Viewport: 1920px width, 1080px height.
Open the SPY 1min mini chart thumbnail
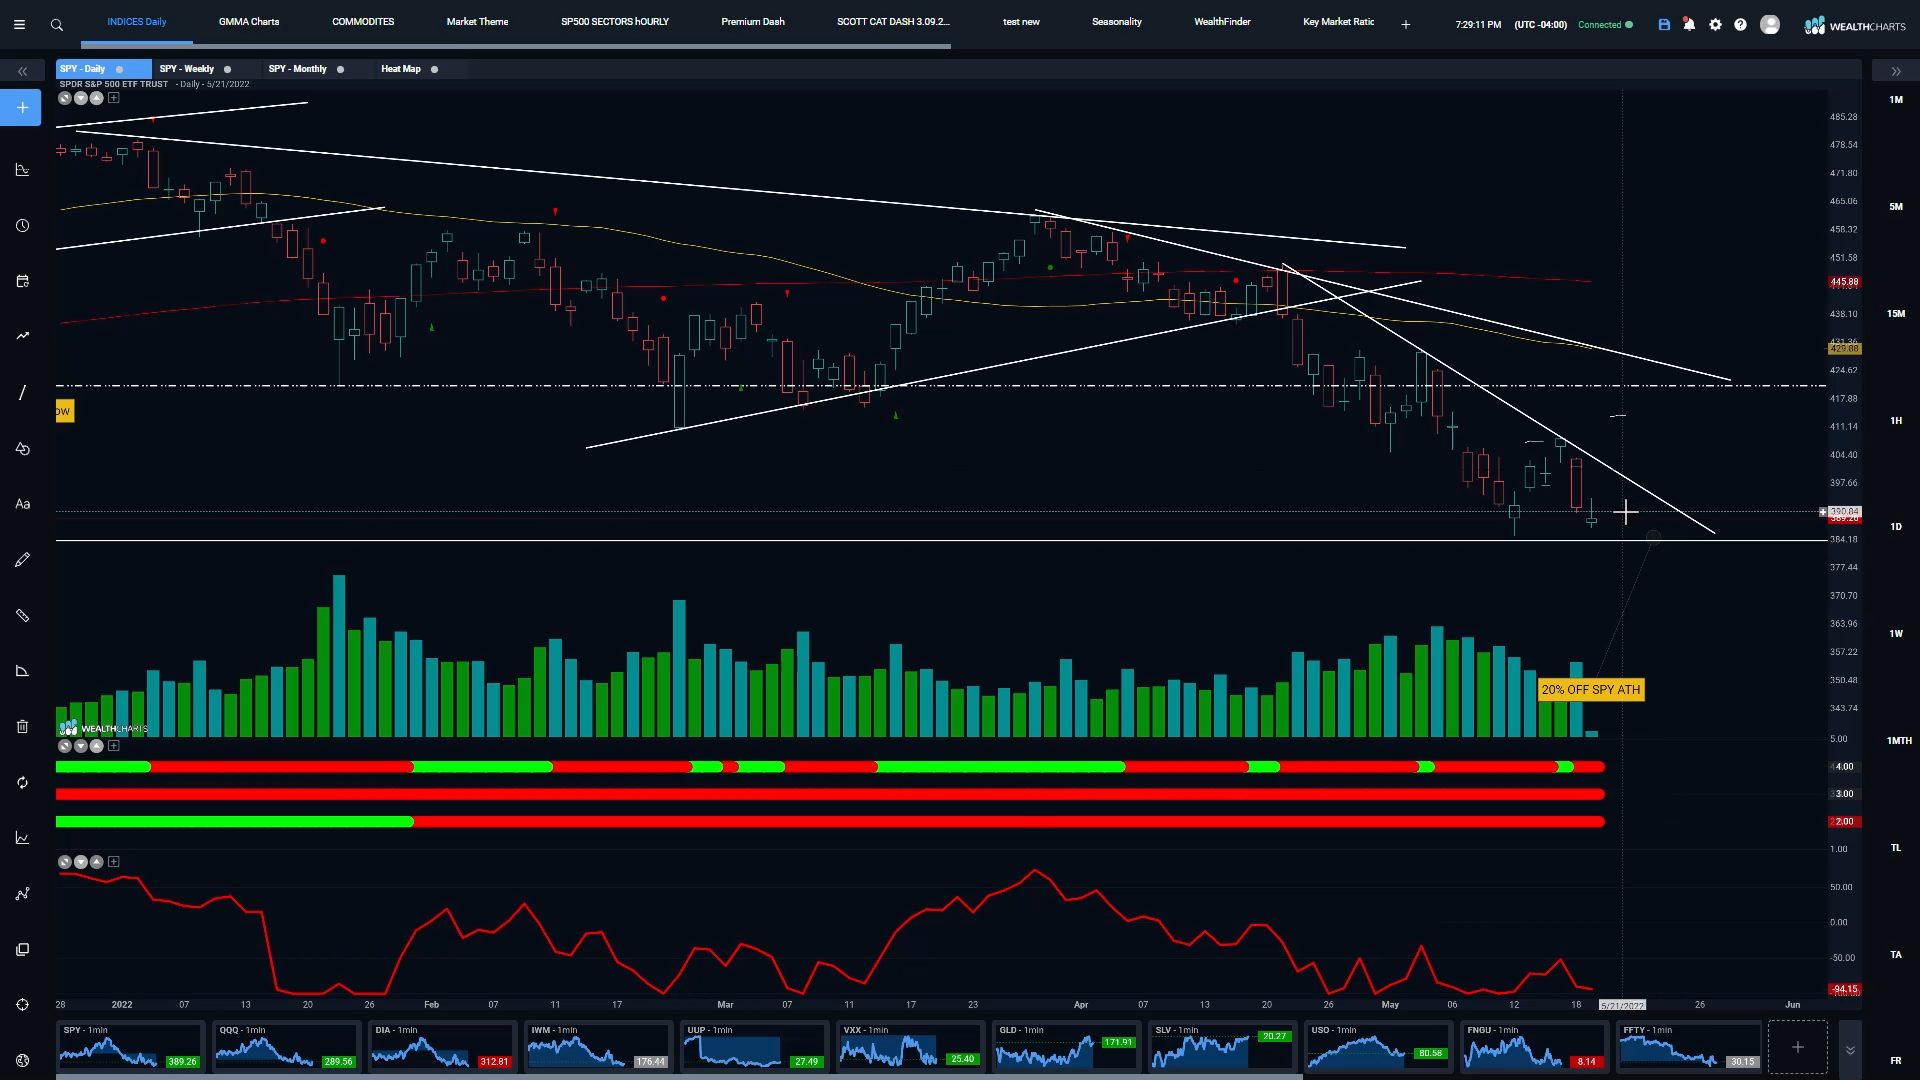130,1047
